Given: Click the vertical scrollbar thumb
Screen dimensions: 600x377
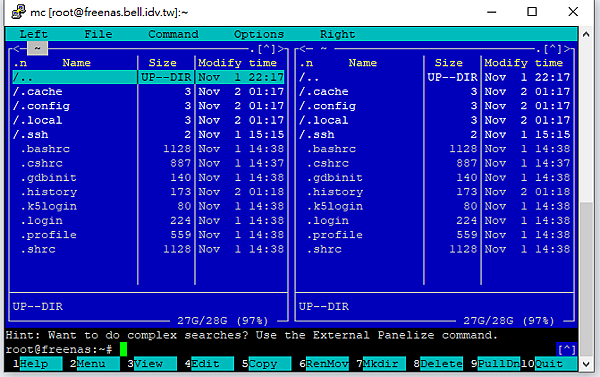Looking at the screenshot, I should point(586,279).
